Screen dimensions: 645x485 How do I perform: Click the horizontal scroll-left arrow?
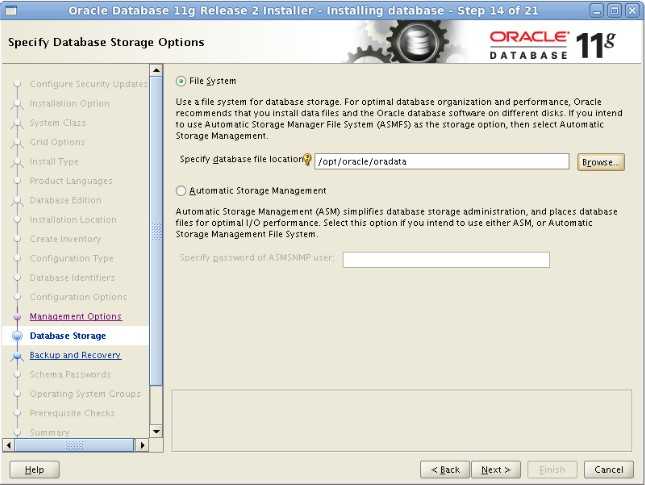point(9,445)
